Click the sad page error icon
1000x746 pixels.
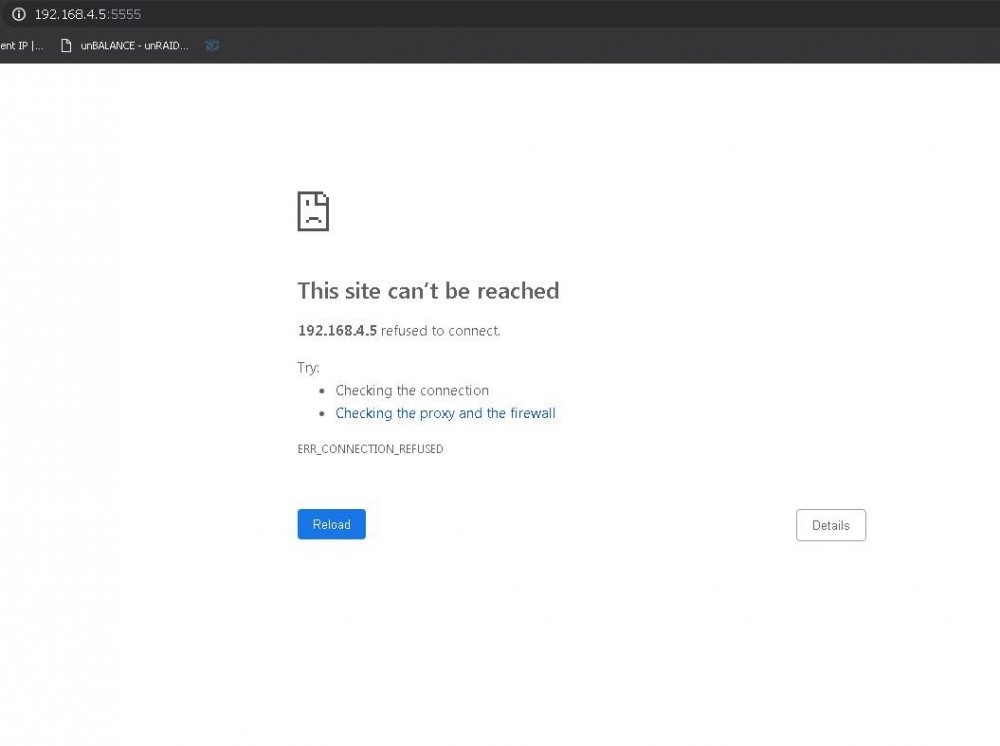click(313, 211)
